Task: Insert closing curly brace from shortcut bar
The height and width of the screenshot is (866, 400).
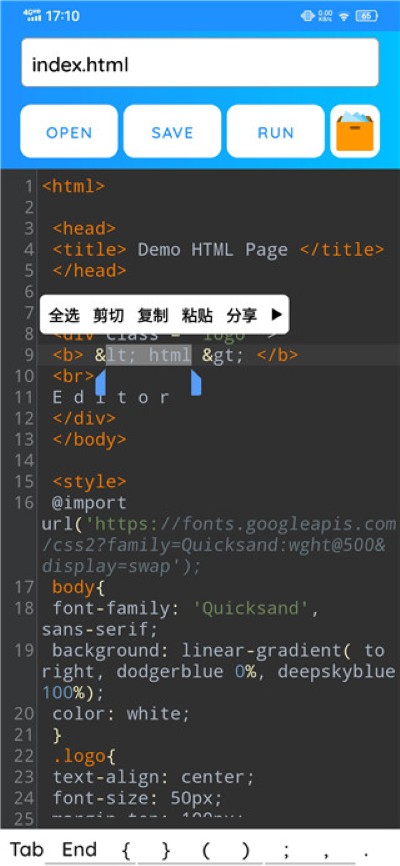Action: tap(166, 850)
